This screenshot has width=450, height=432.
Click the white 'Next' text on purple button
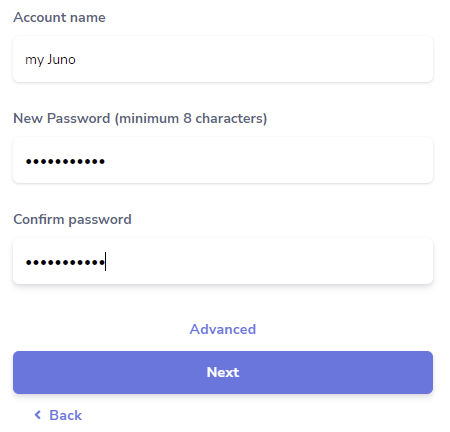[223, 372]
